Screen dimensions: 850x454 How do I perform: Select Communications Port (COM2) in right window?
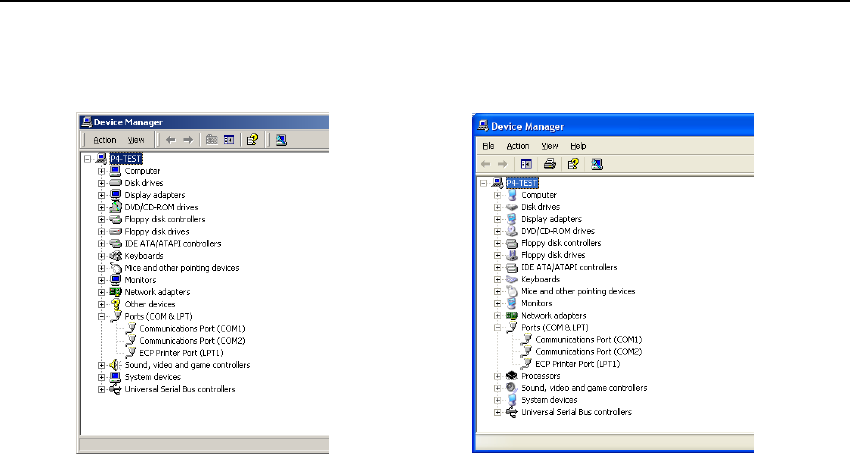589,351
